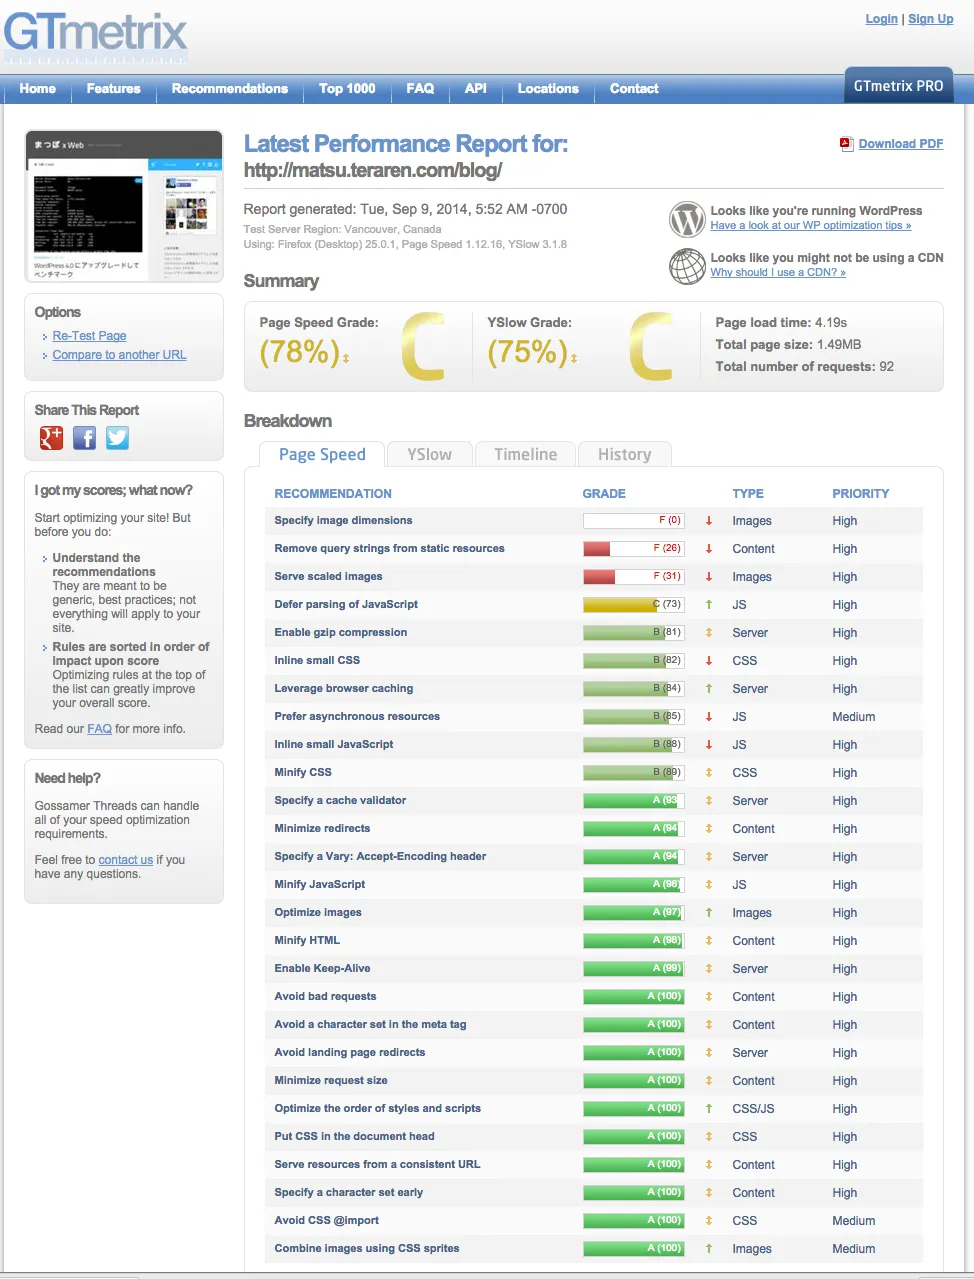The height and width of the screenshot is (1279, 974).
Task: Click green up arrow for Optimize images
Action: (709, 913)
